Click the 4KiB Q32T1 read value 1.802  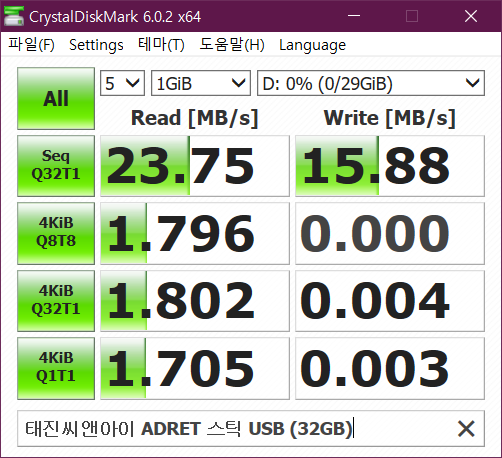pyautogui.click(x=195, y=301)
